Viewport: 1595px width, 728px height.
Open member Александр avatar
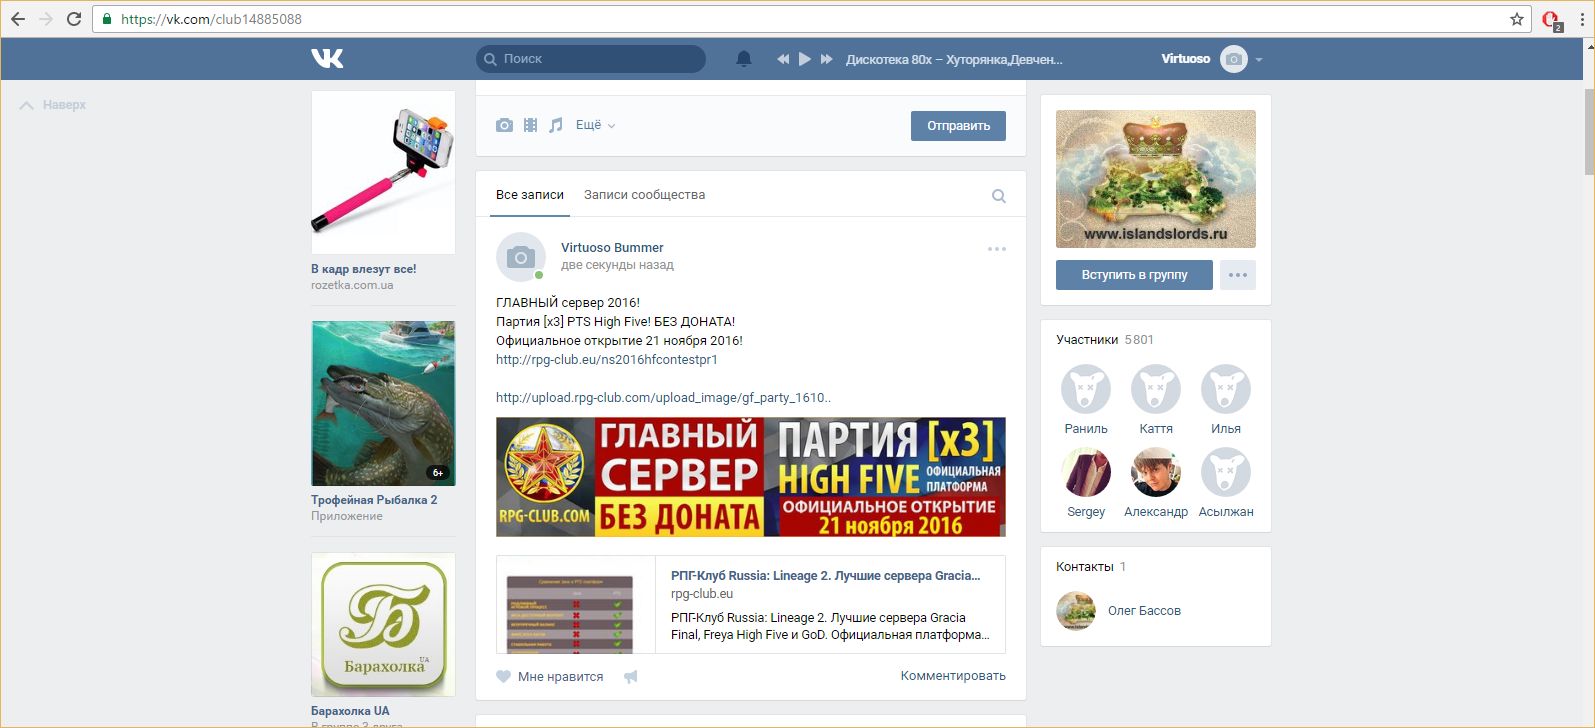(x=1156, y=472)
